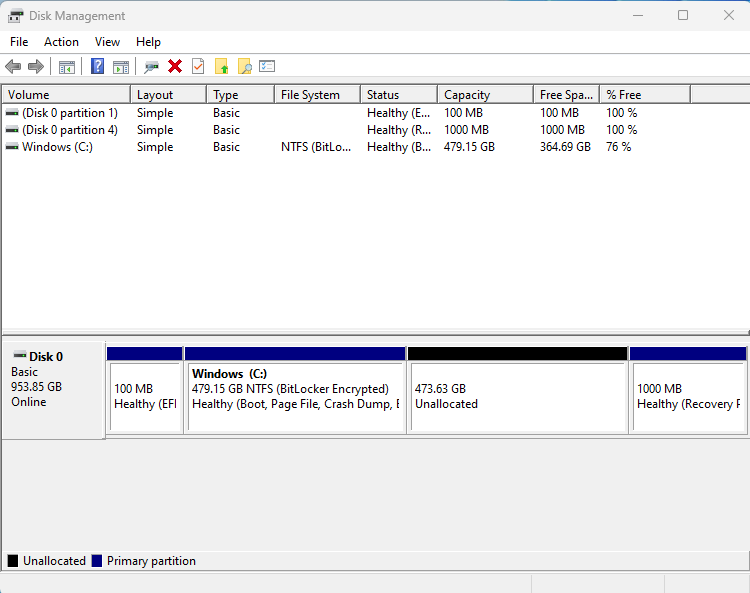The image size is (750, 593).
Task: Click the Unallocated legend label
Action: [x=54, y=560]
